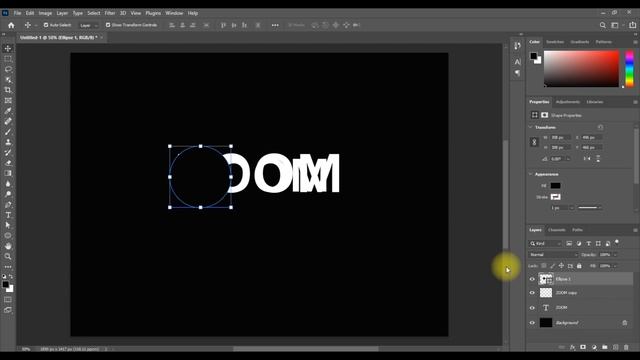This screenshot has height=360, width=640.
Task: Open the stroke width dropdown
Action: 571,208
